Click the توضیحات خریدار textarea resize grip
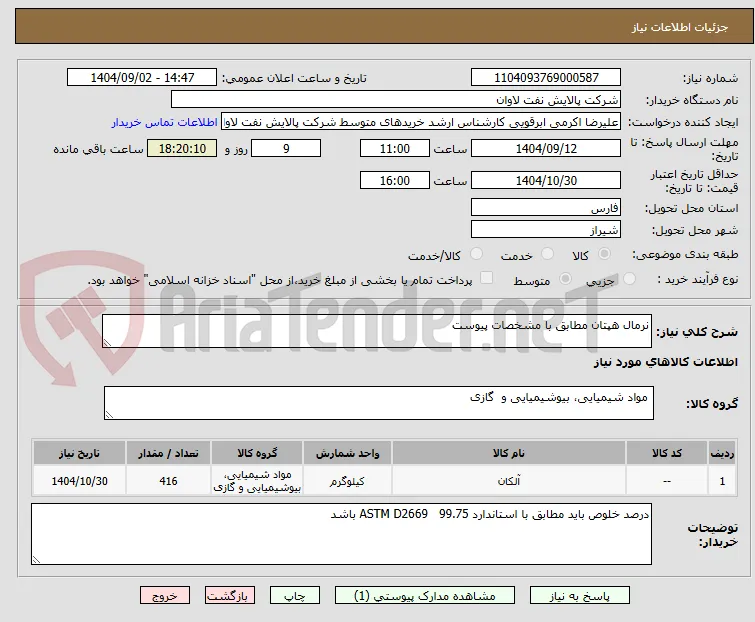This screenshot has width=755, height=622. point(37,559)
